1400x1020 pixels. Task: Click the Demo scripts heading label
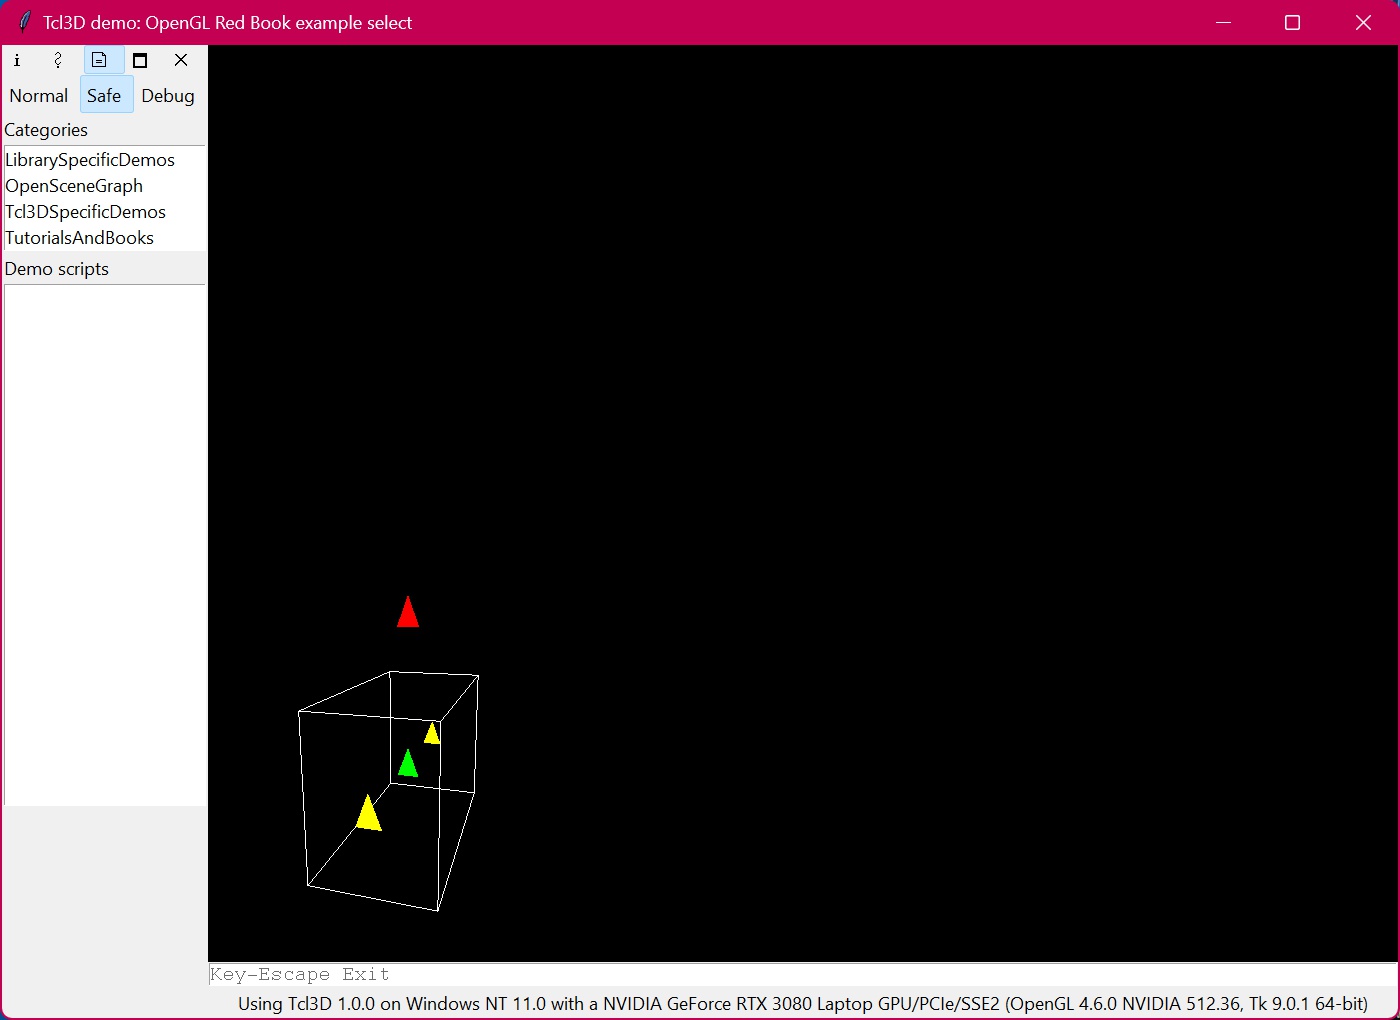pyautogui.click(x=57, y=269)
